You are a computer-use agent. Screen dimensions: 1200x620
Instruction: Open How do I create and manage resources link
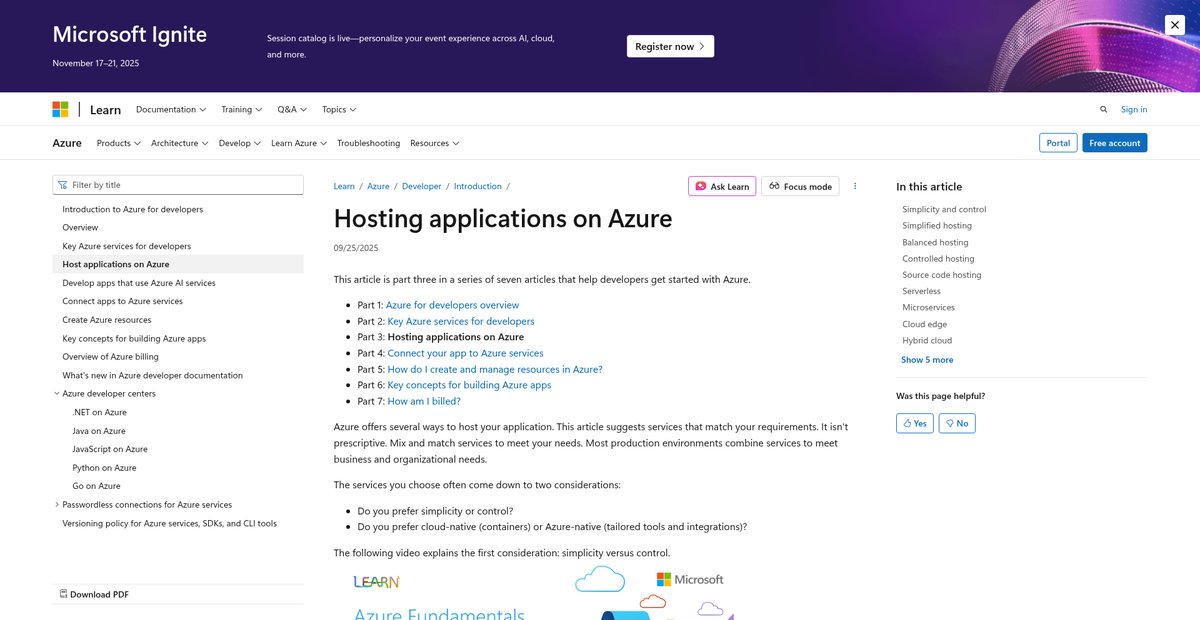coord(495,369)
